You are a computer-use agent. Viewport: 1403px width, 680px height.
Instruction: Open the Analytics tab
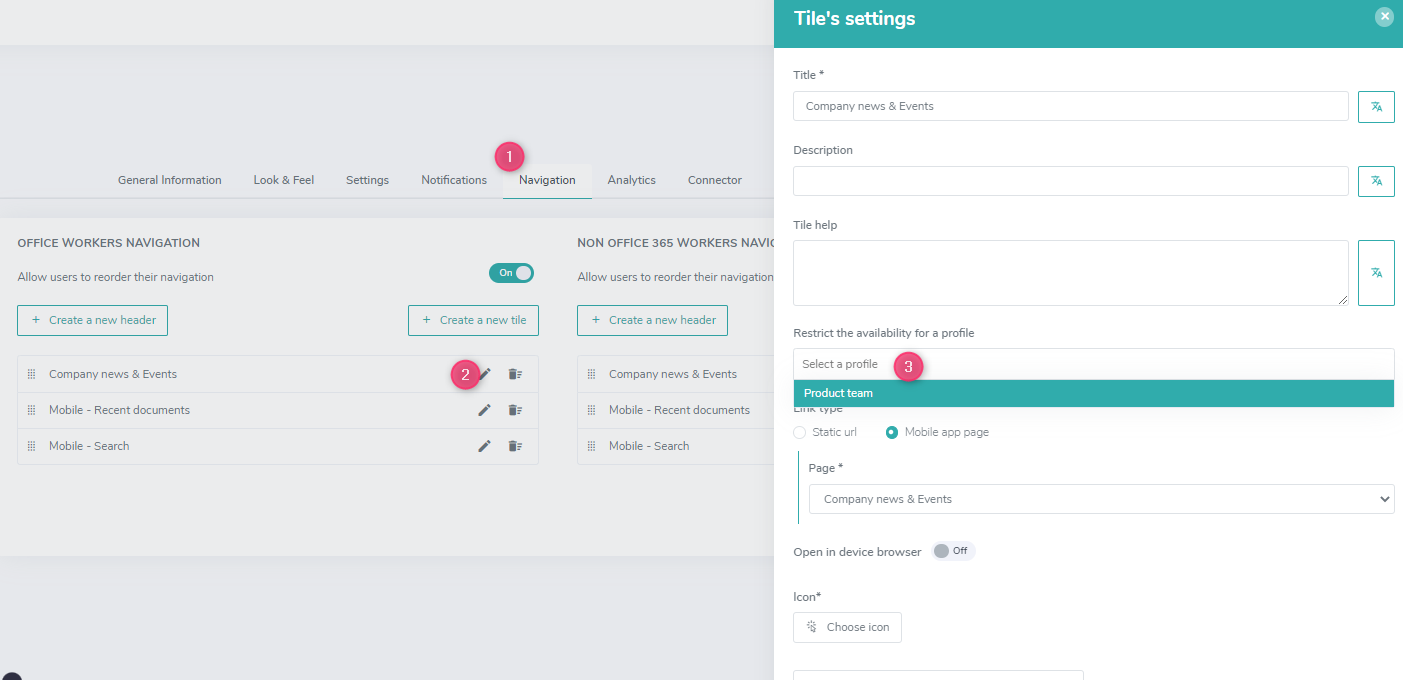[x=632, y=180]
